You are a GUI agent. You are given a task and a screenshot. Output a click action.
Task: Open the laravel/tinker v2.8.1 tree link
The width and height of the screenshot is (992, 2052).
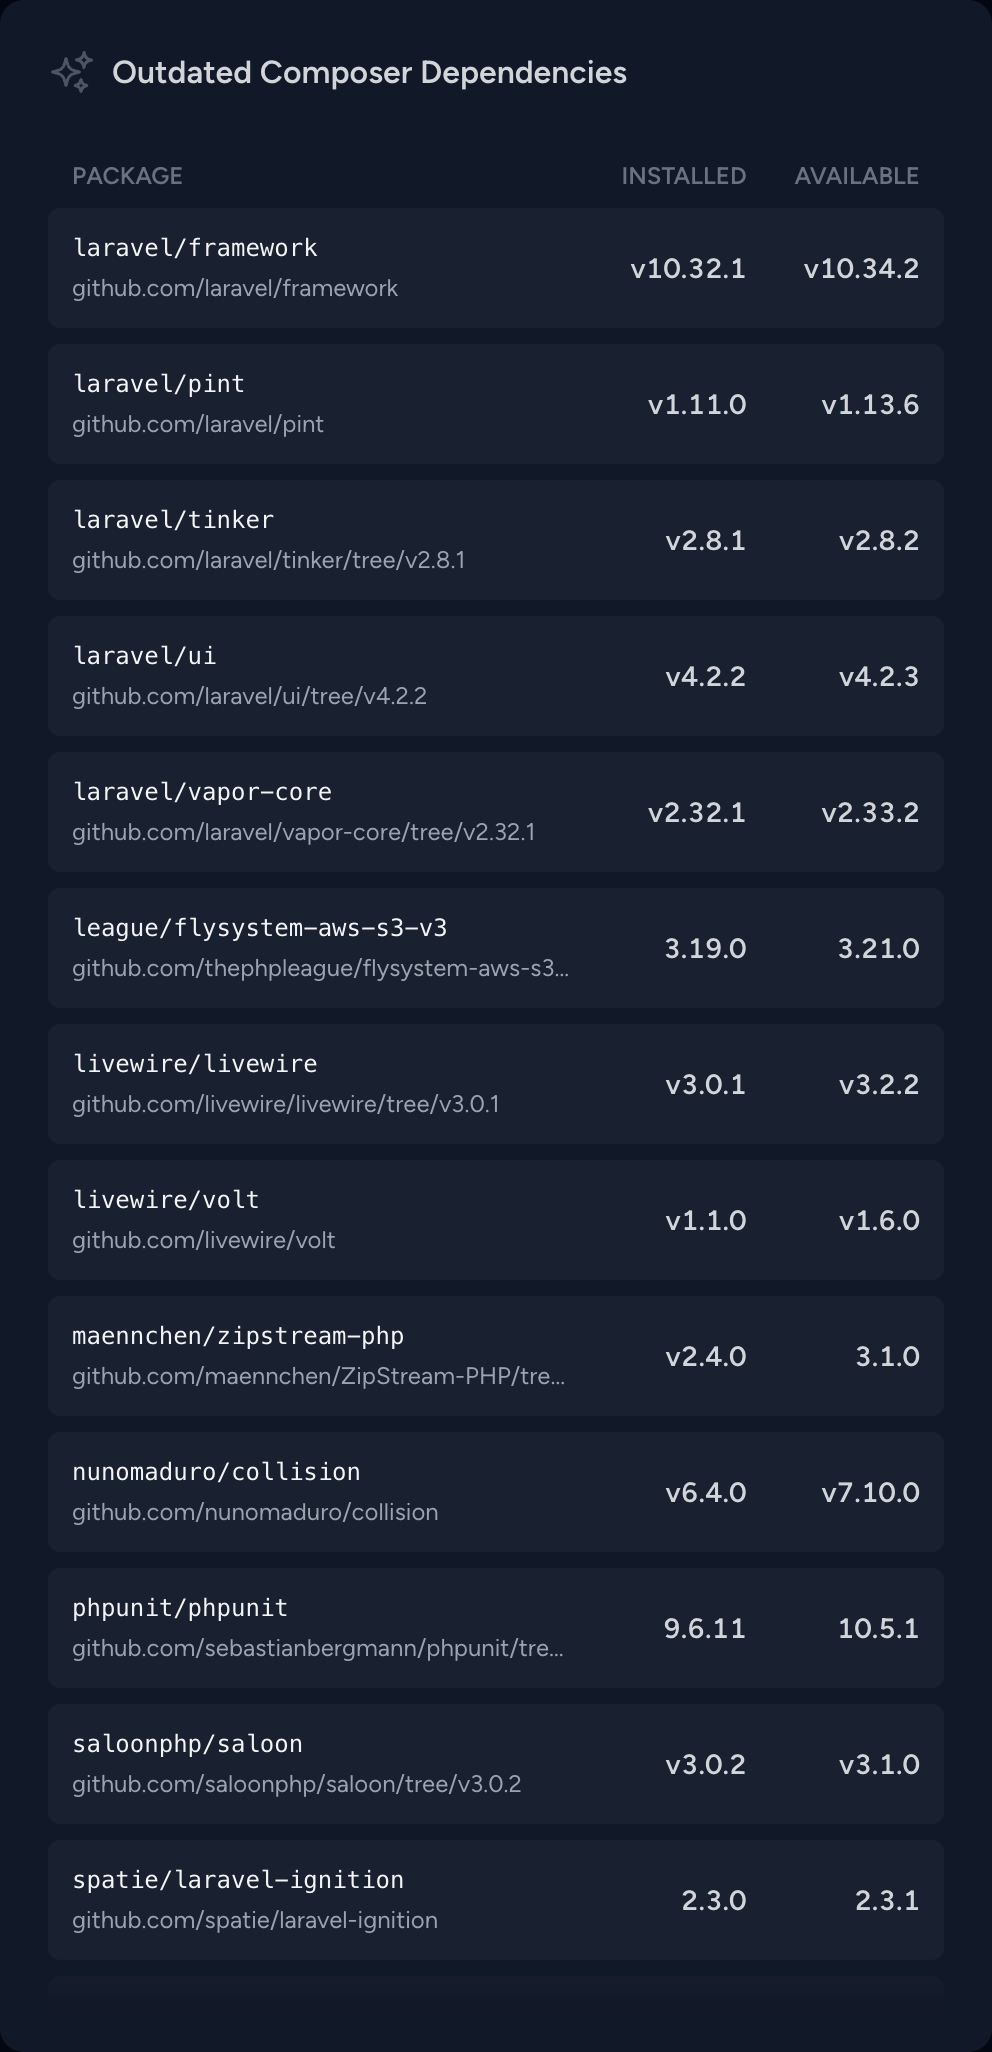(x=268, y=561)
